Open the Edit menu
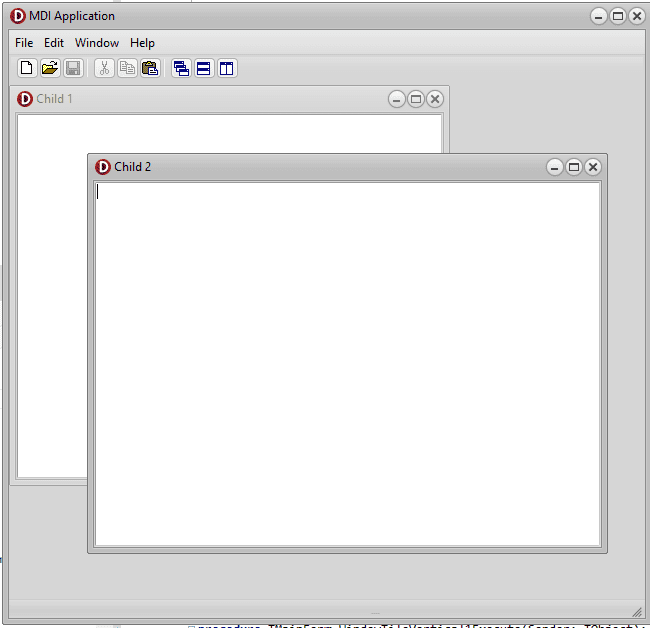Image resolution: width=650 pixels, height=628 pixels. pyautogui.click(x=54, y=43)
